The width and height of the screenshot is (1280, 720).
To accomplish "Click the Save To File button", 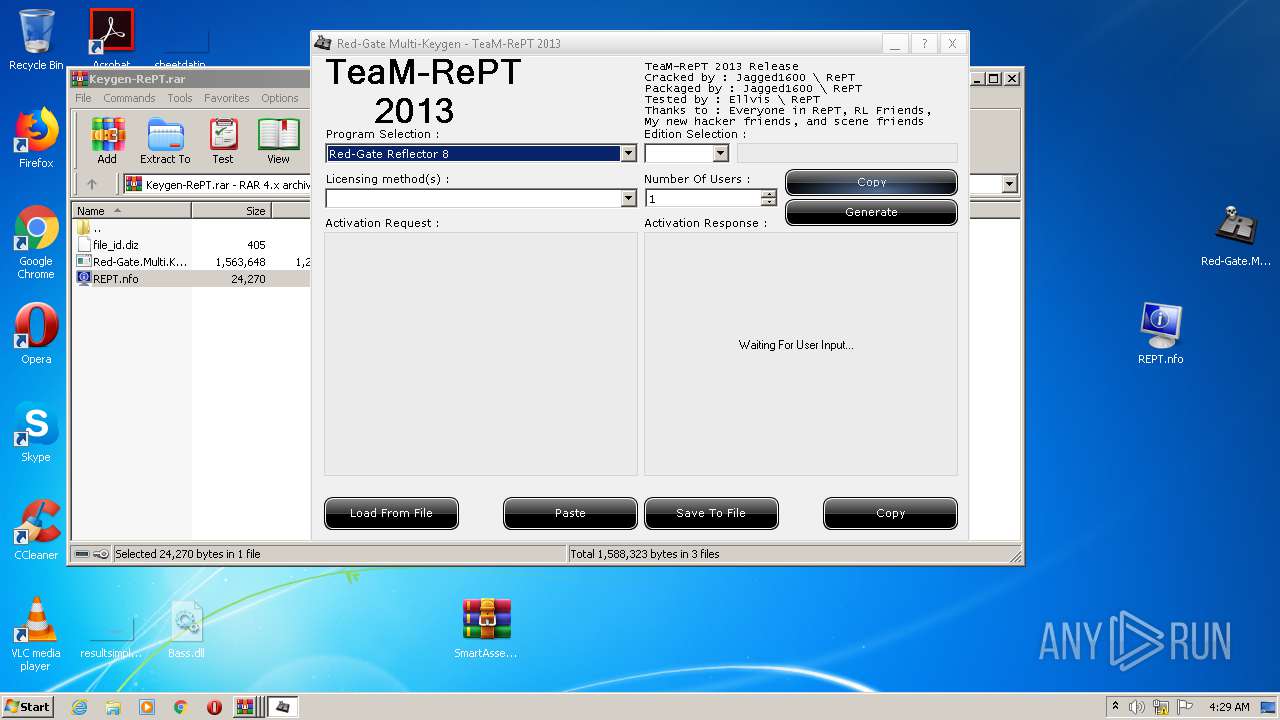I will point(711,513).
